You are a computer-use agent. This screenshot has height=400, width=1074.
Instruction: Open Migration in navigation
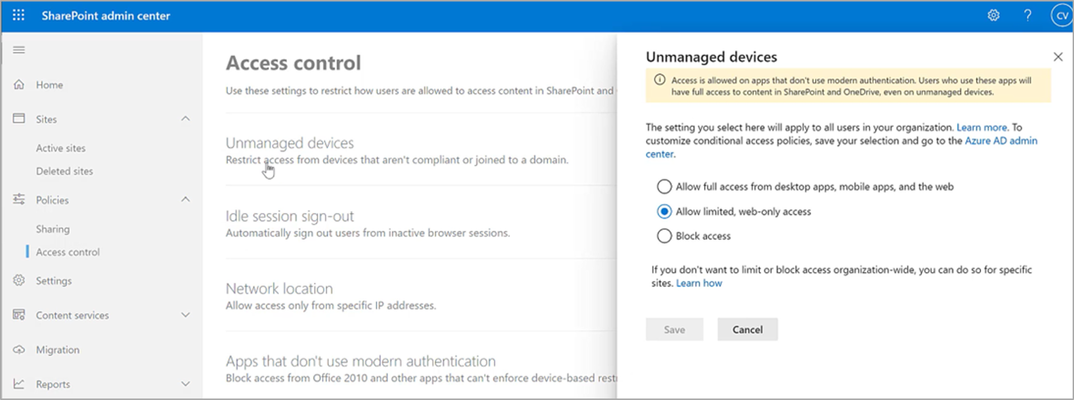click(x=58, y=350)
